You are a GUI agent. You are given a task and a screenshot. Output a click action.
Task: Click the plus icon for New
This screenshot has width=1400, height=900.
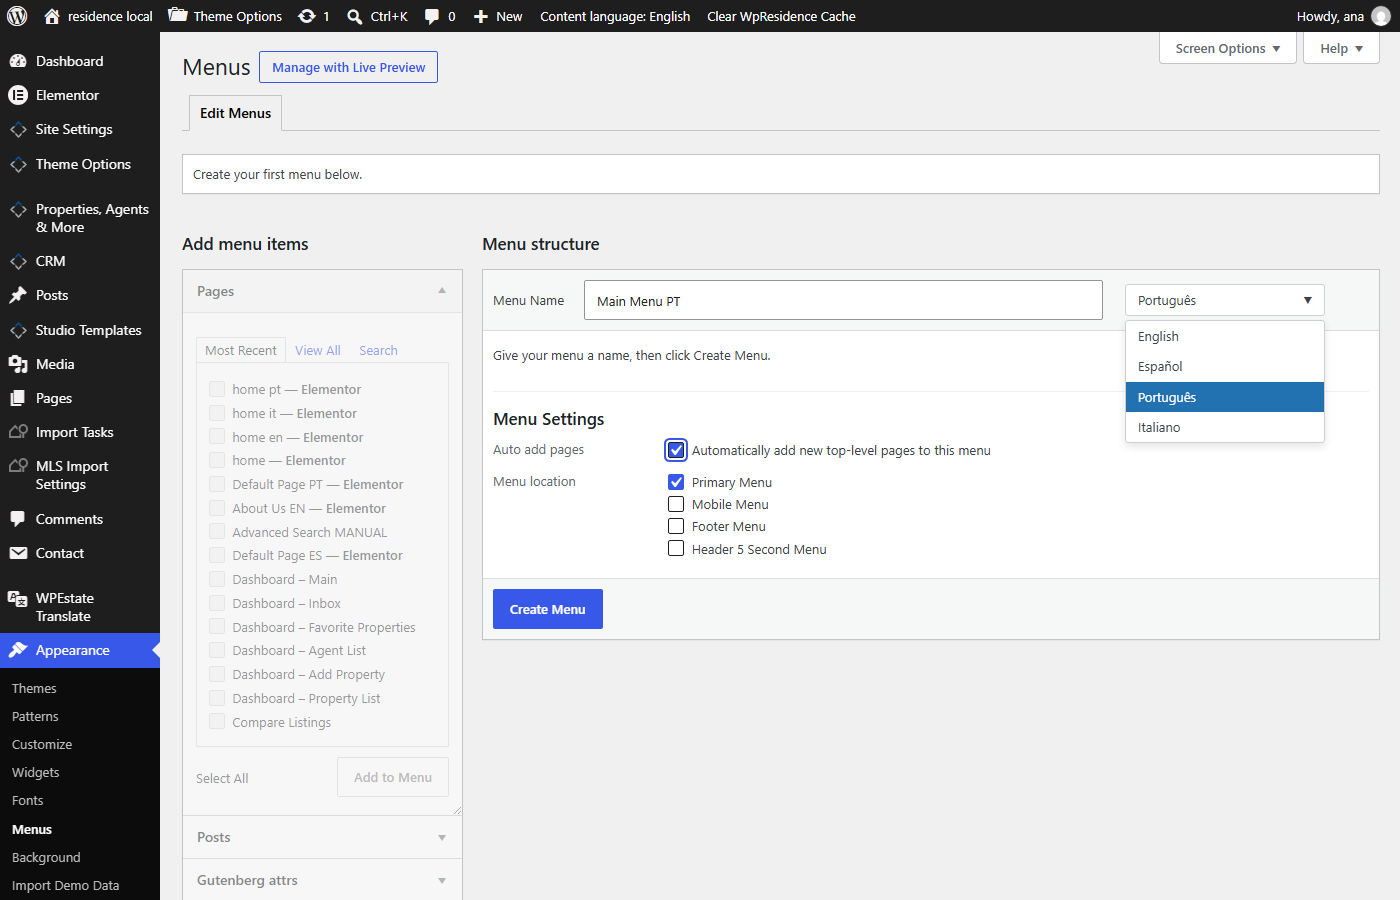pyautogui.click(x=481, y=16)
